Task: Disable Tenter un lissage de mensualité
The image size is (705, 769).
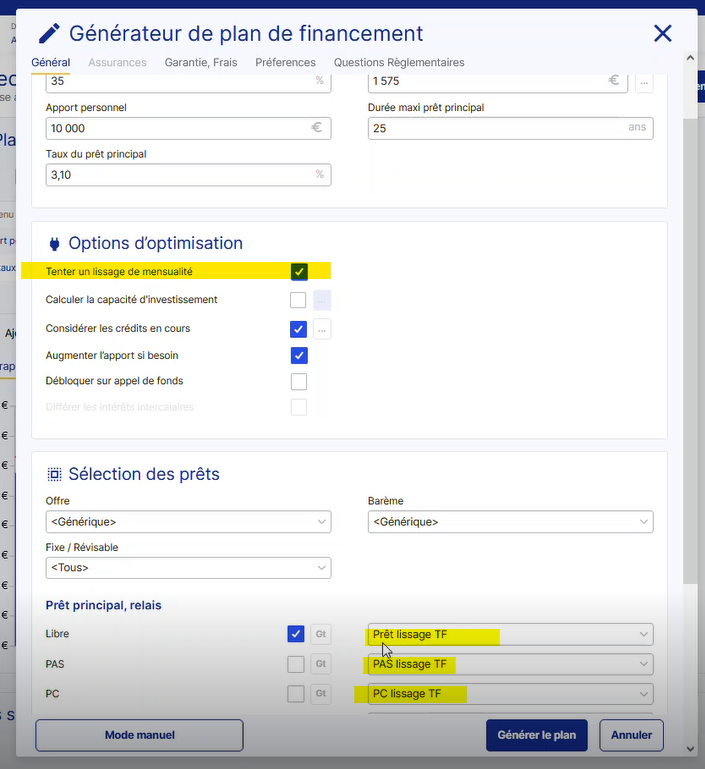Action: tap(298, 271)
